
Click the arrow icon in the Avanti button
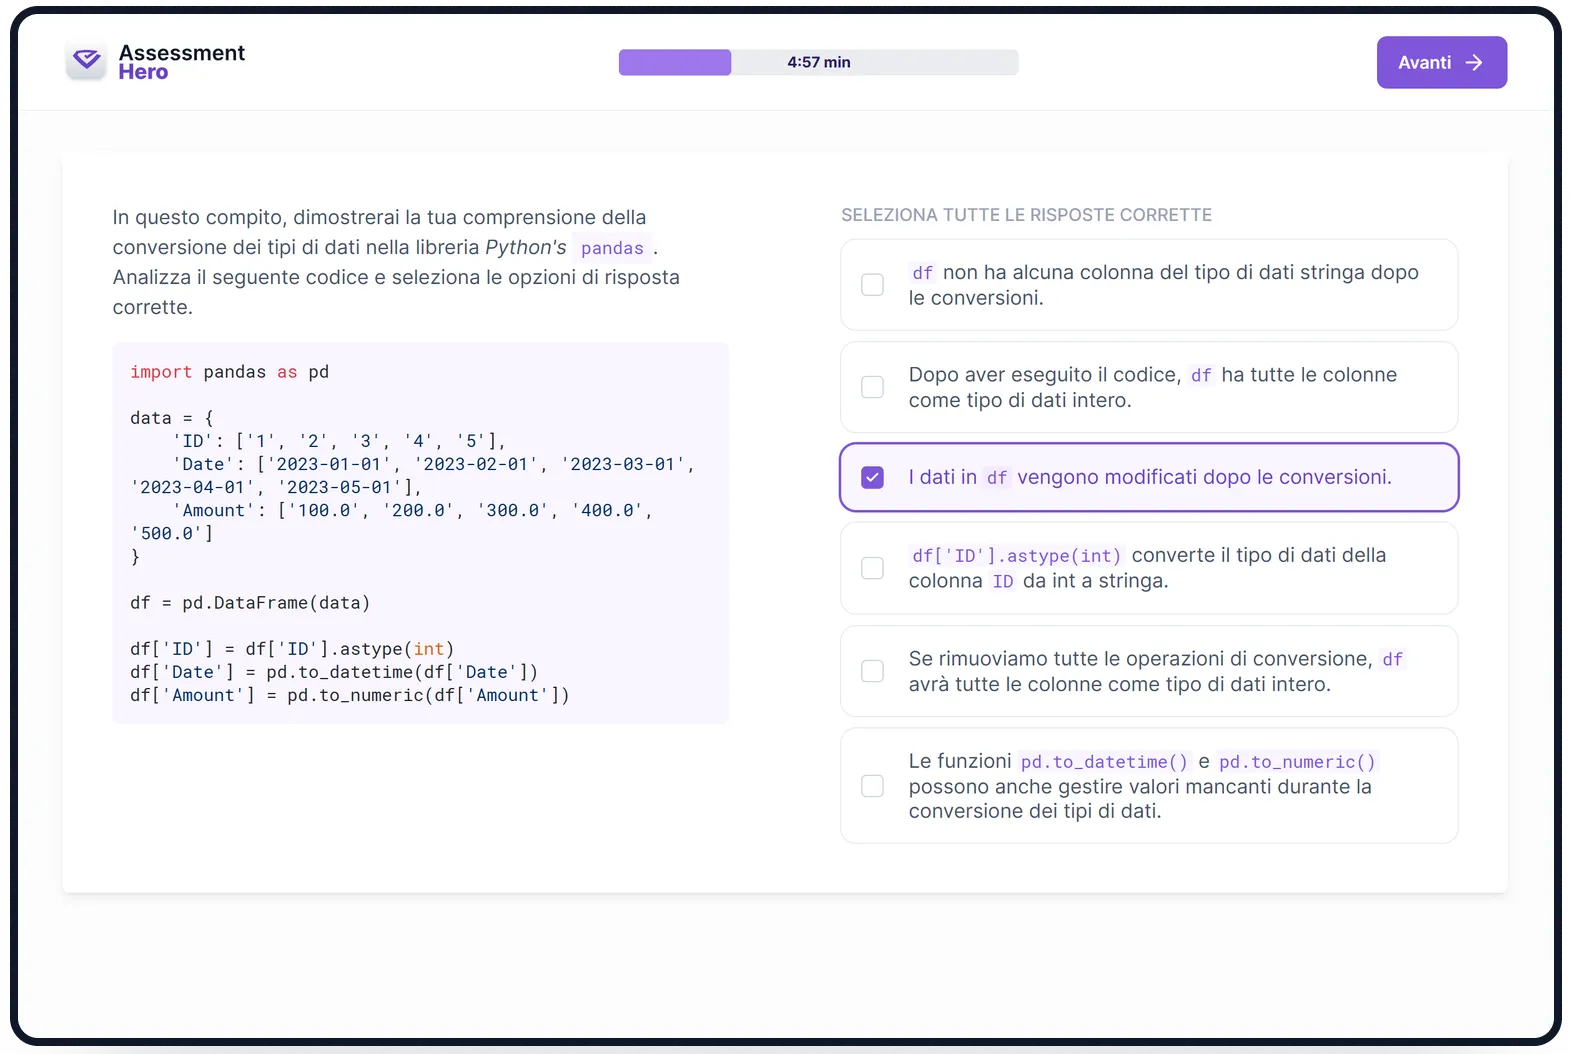(x=1474, y=62)
